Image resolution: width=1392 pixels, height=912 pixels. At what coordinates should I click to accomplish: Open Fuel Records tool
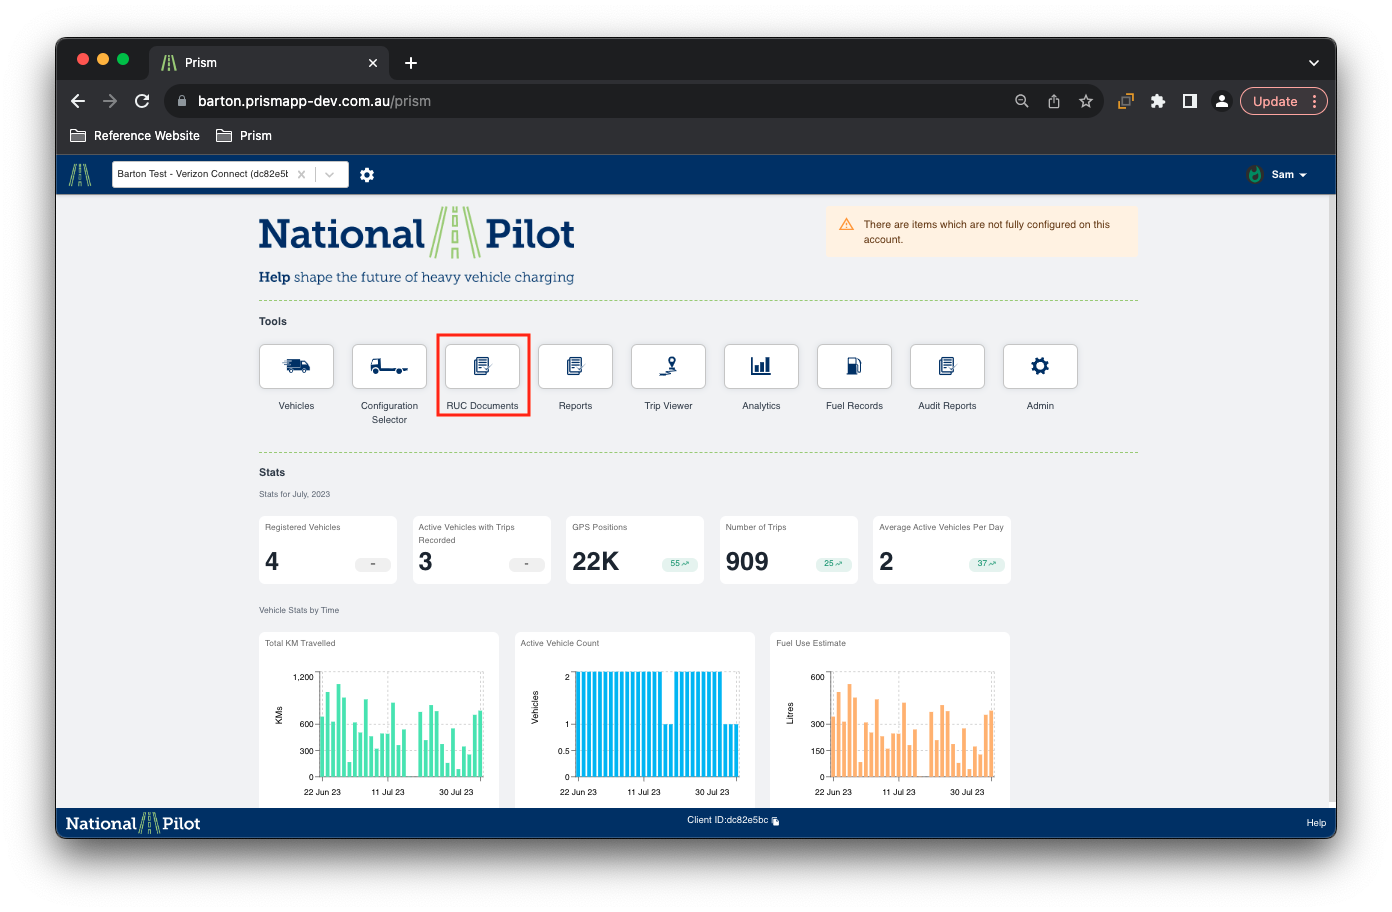pyautogui.click(x=854, y=367)
